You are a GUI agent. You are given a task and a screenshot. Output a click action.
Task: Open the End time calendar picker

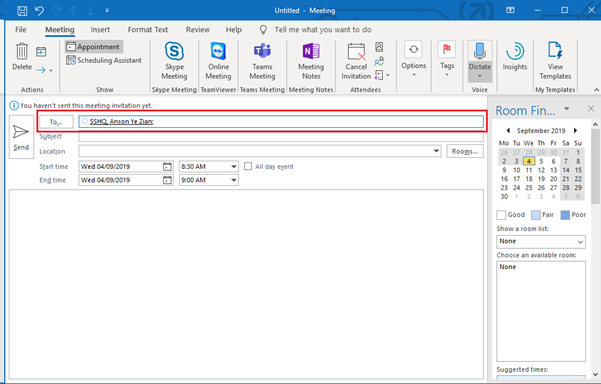point(167,180)
